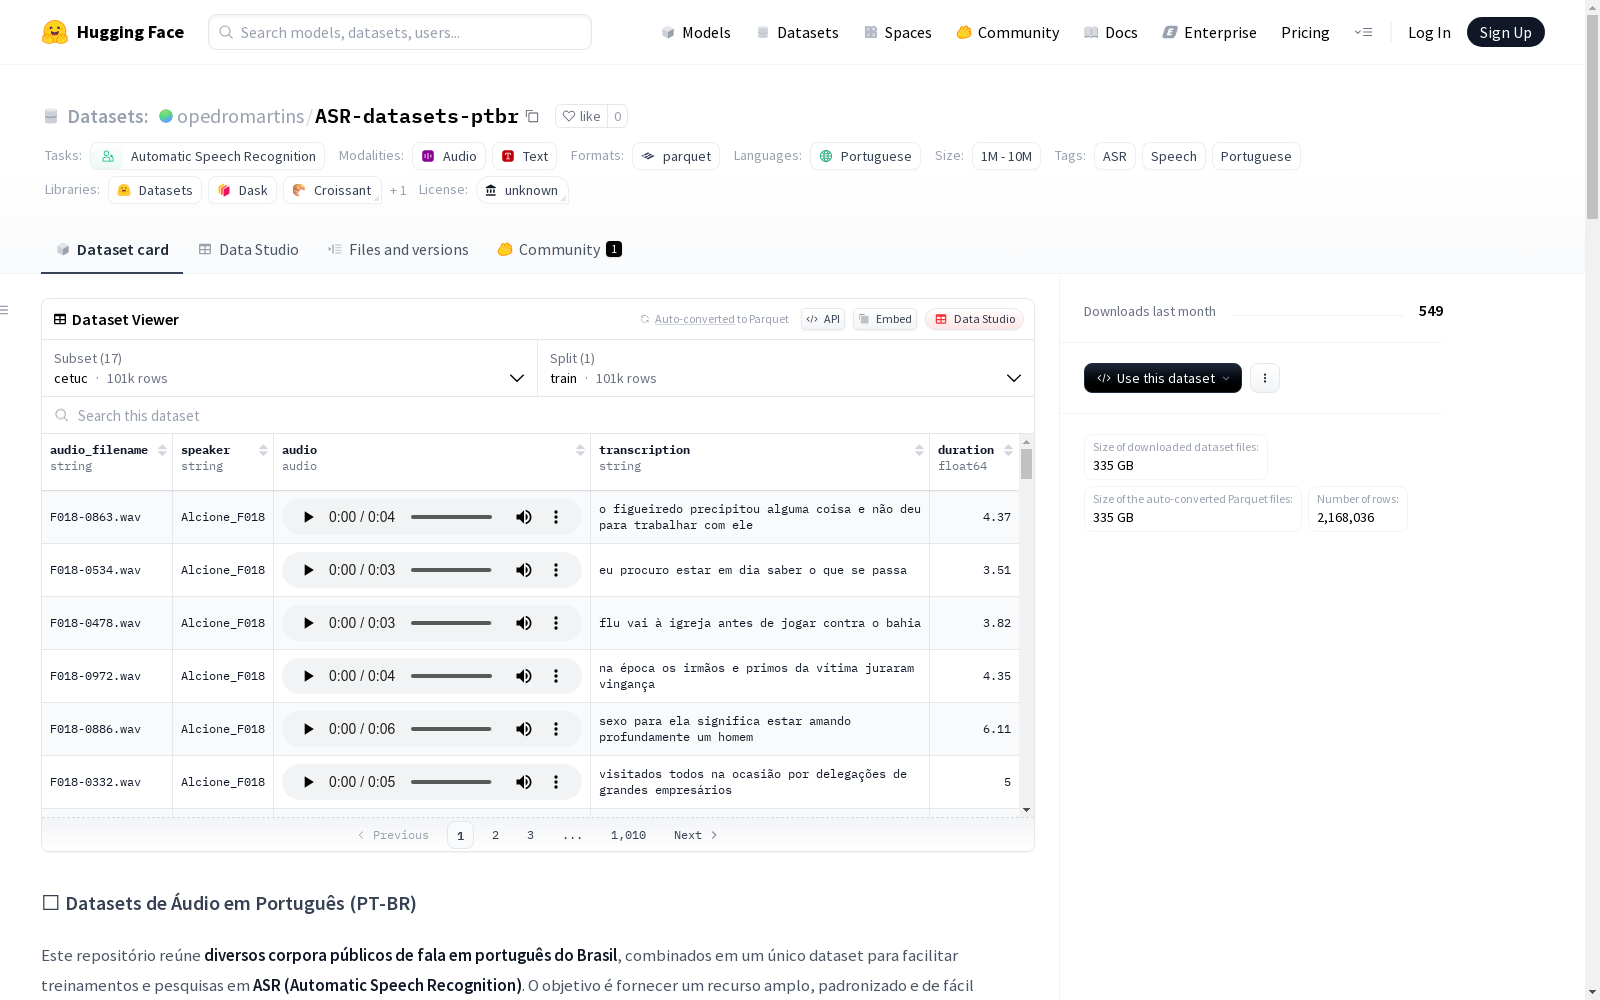Open dataset extra options kebab menu
Viewport: 1600px width, 1000px height.
1265,378
